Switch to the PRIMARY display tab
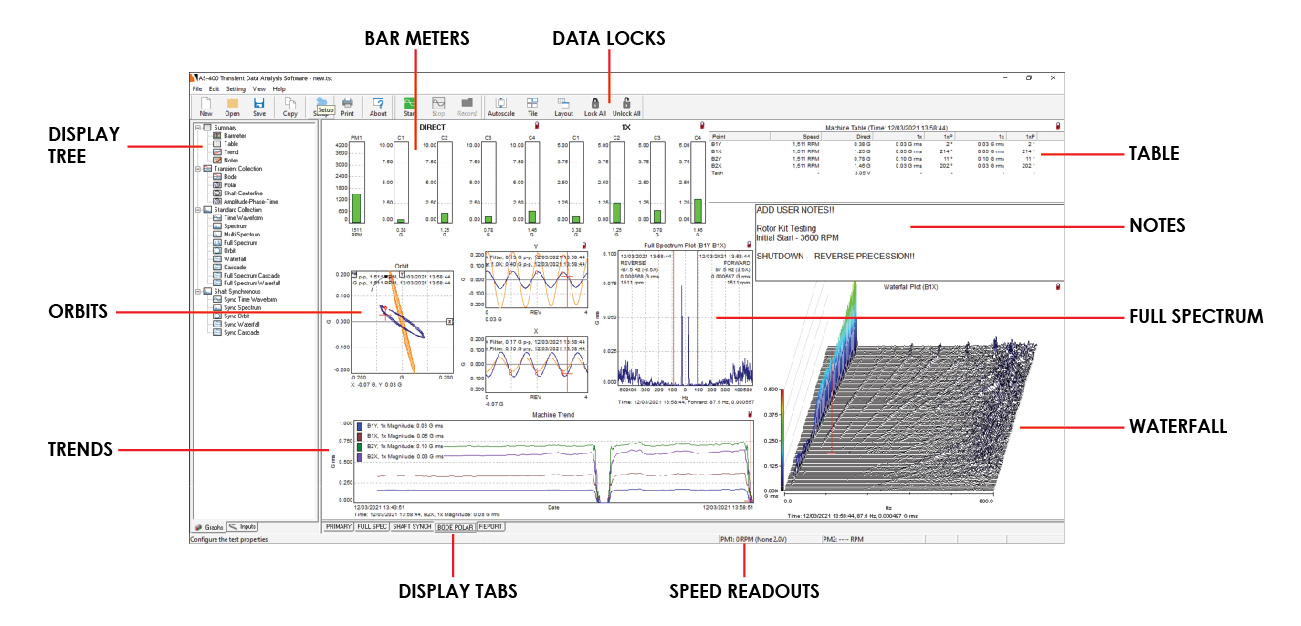1301x626 pixels. tap(338, 525)
